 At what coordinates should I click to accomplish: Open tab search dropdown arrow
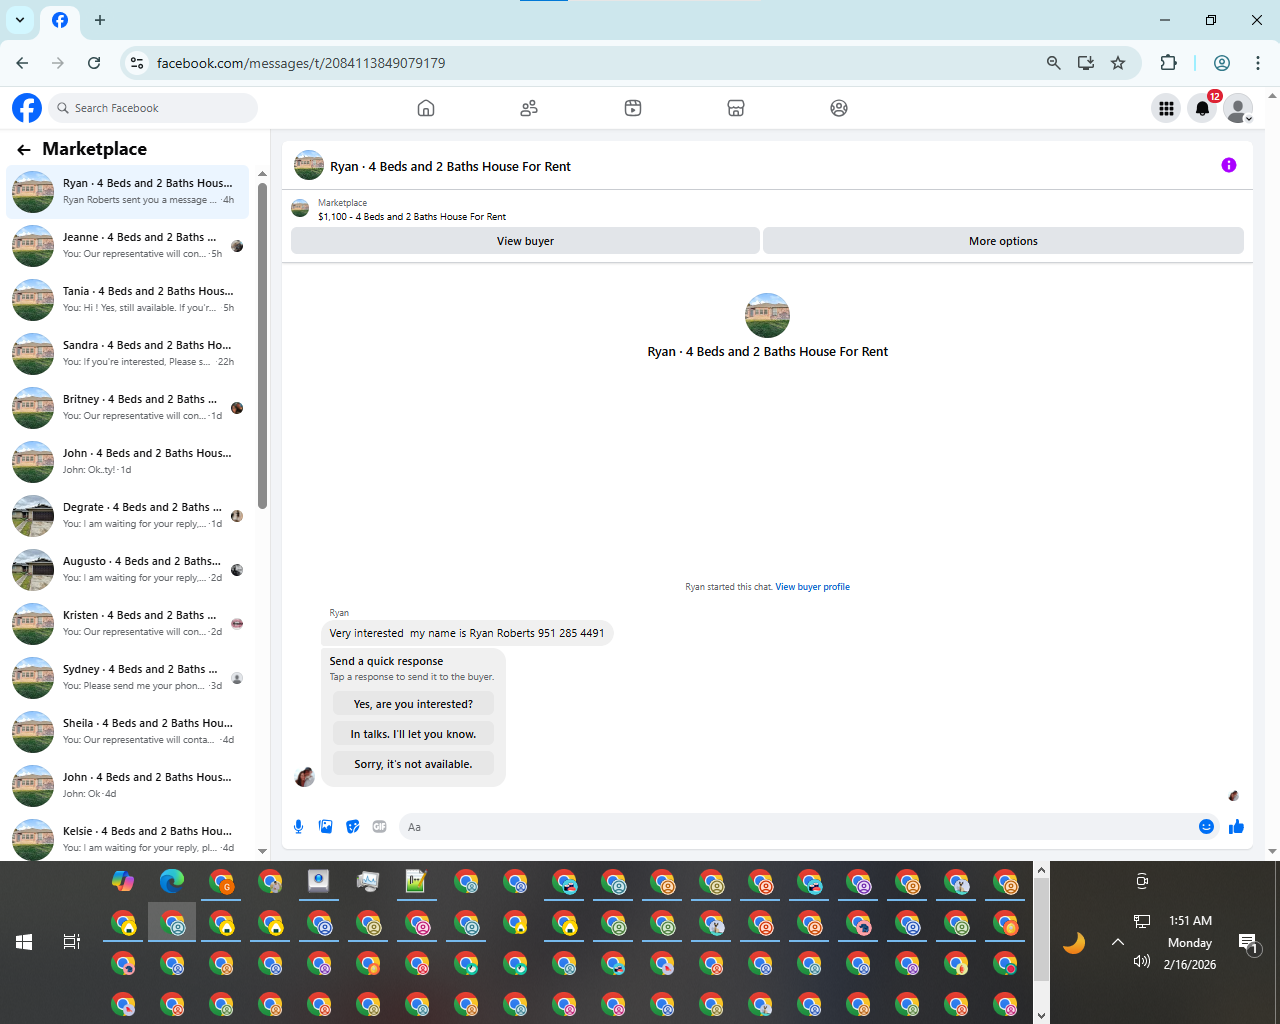click(20, 20)
